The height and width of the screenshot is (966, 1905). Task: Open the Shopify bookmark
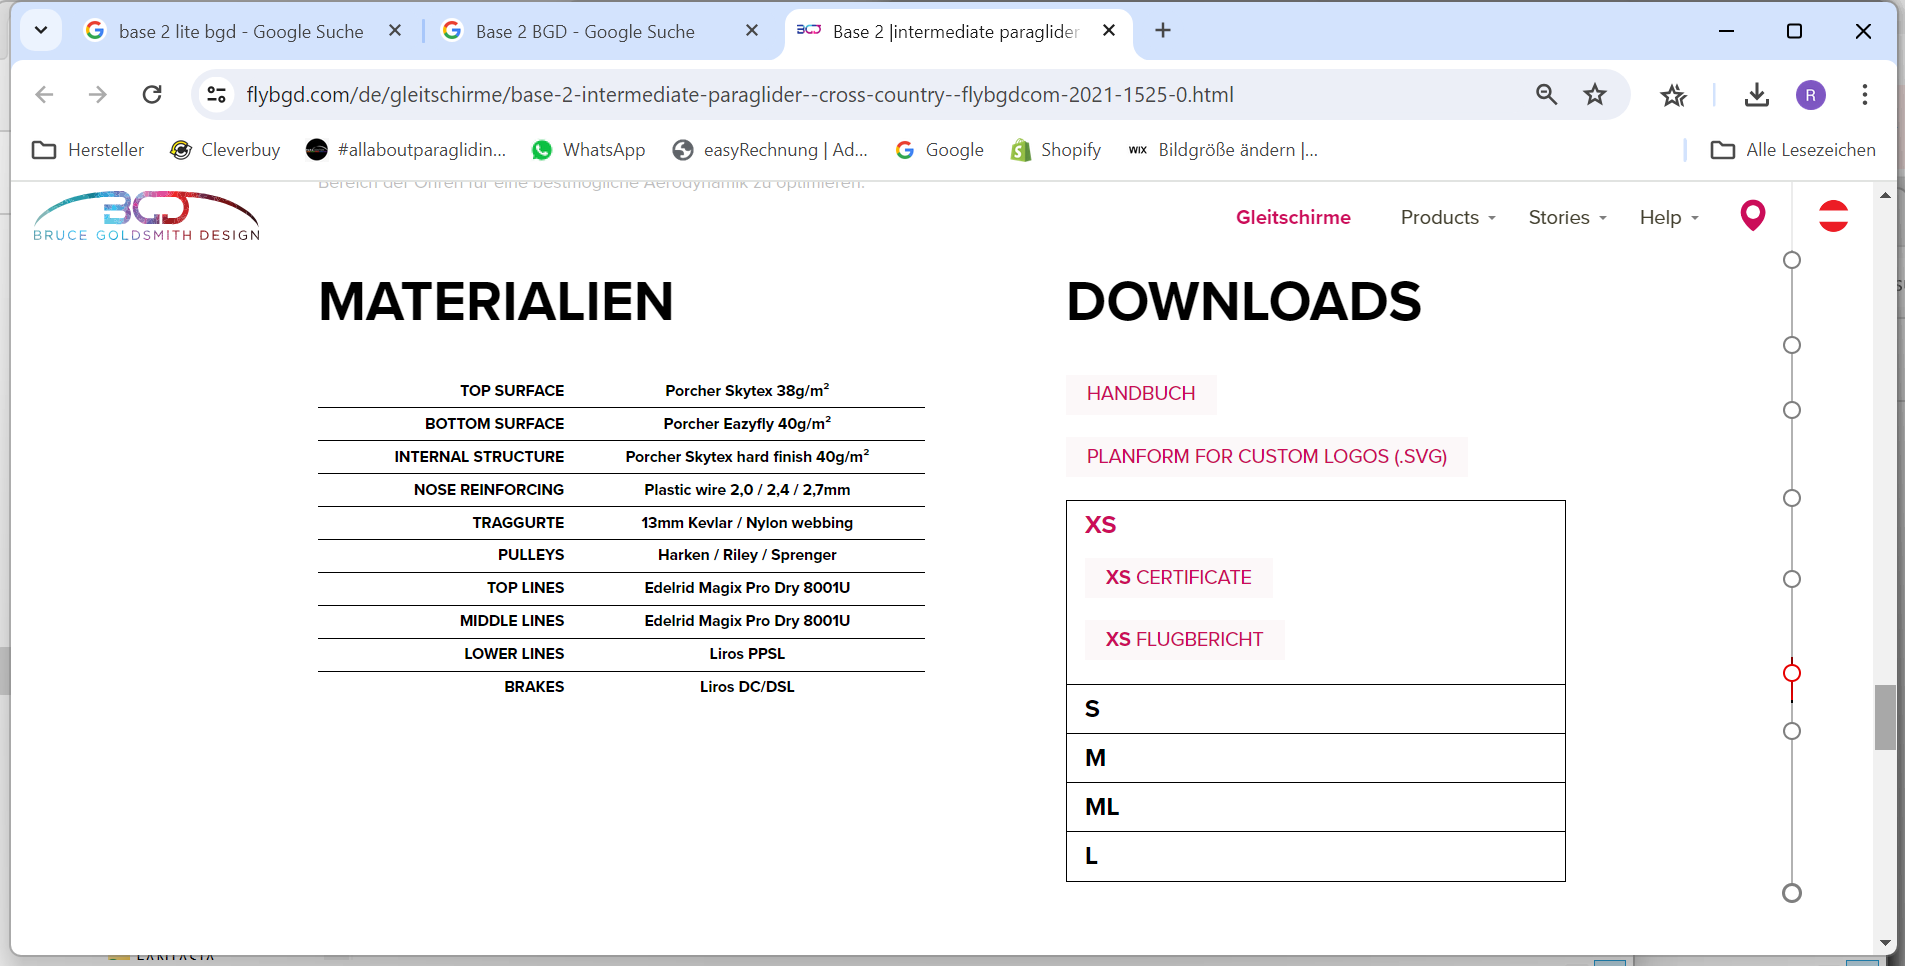tap(1055, 150)
